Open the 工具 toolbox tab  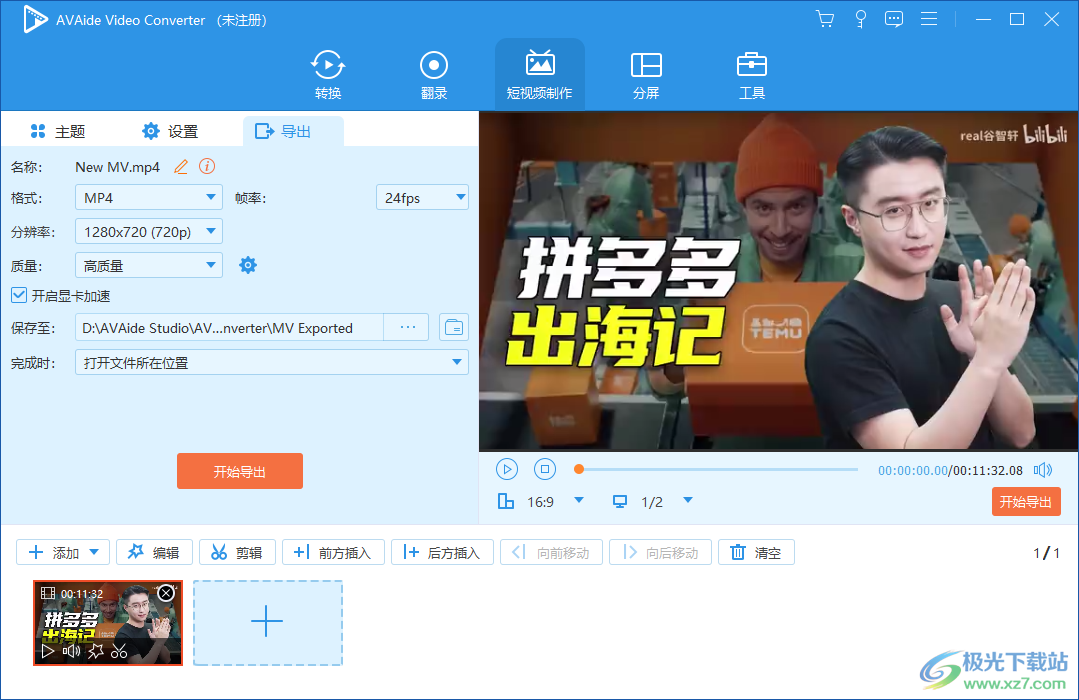click(751, 74)
